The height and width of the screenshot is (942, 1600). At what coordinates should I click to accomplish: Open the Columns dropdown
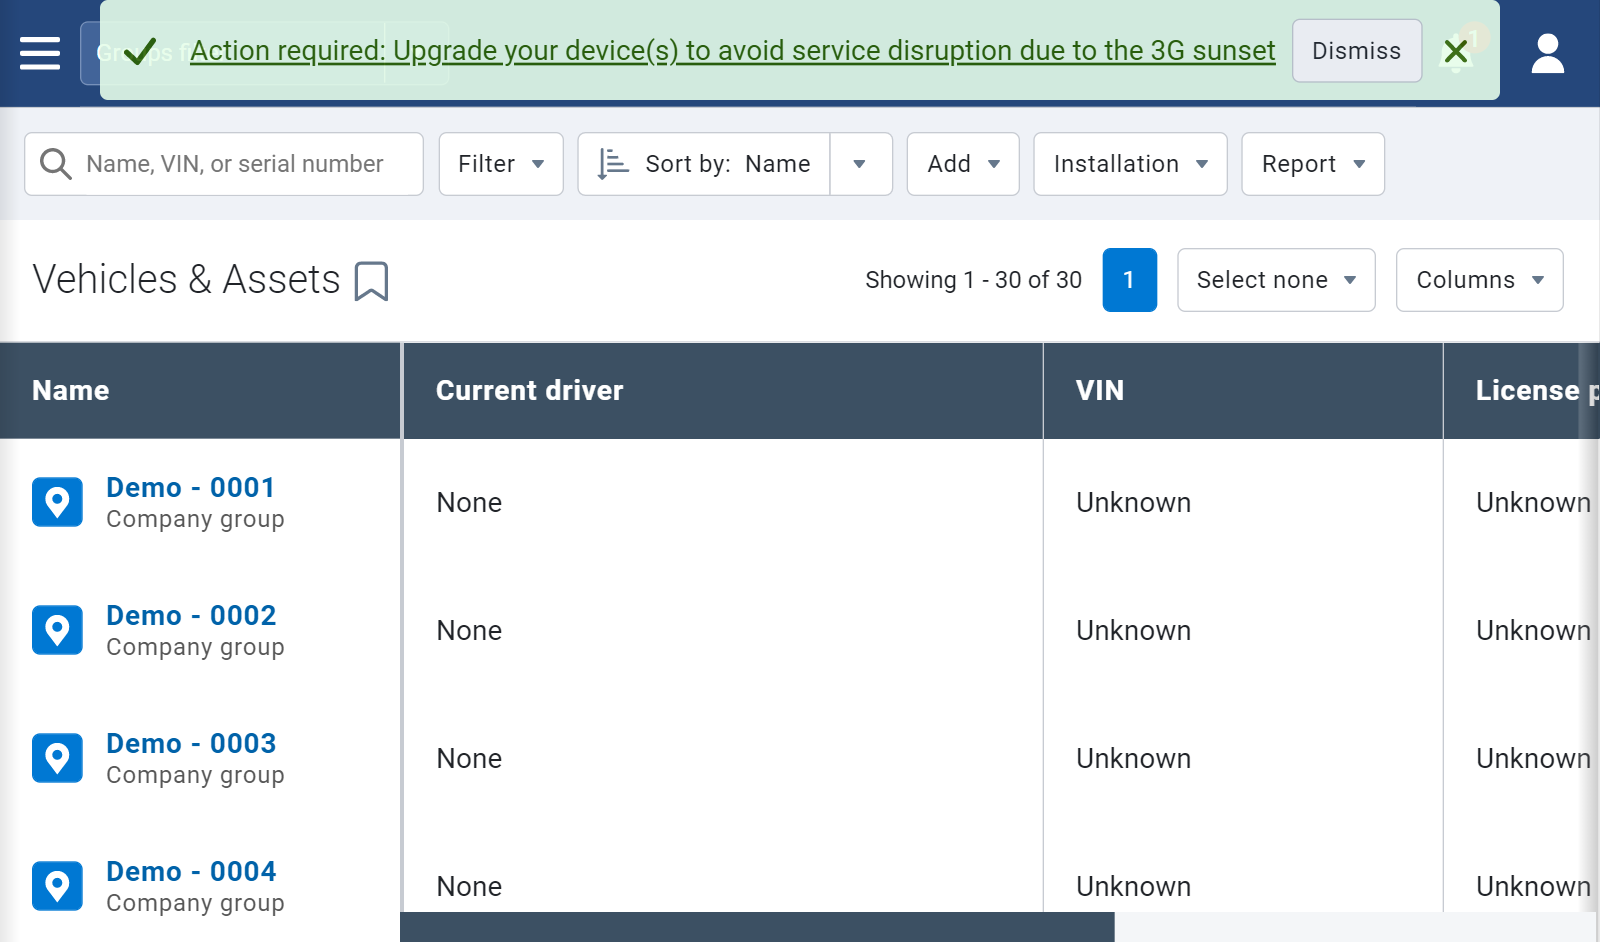tap(1479, 280)
